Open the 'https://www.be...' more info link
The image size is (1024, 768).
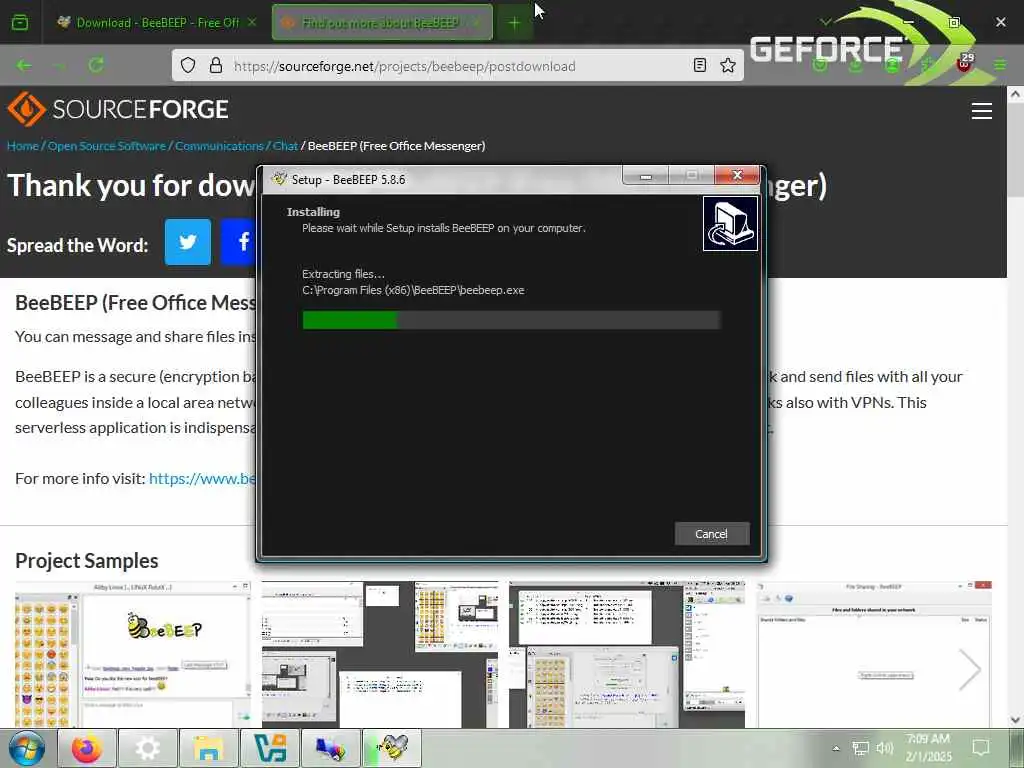pyautogui.click(x=202, y=479)
